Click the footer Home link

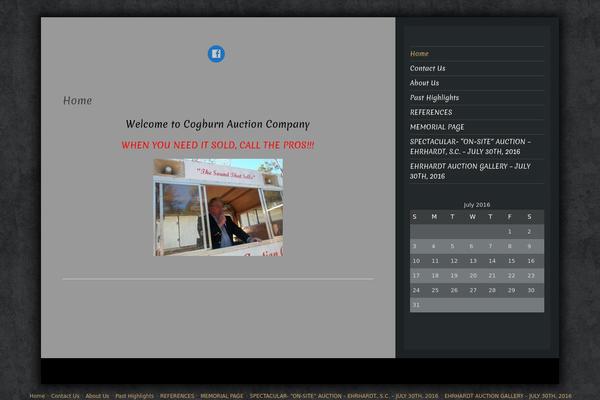click(37, 396)
